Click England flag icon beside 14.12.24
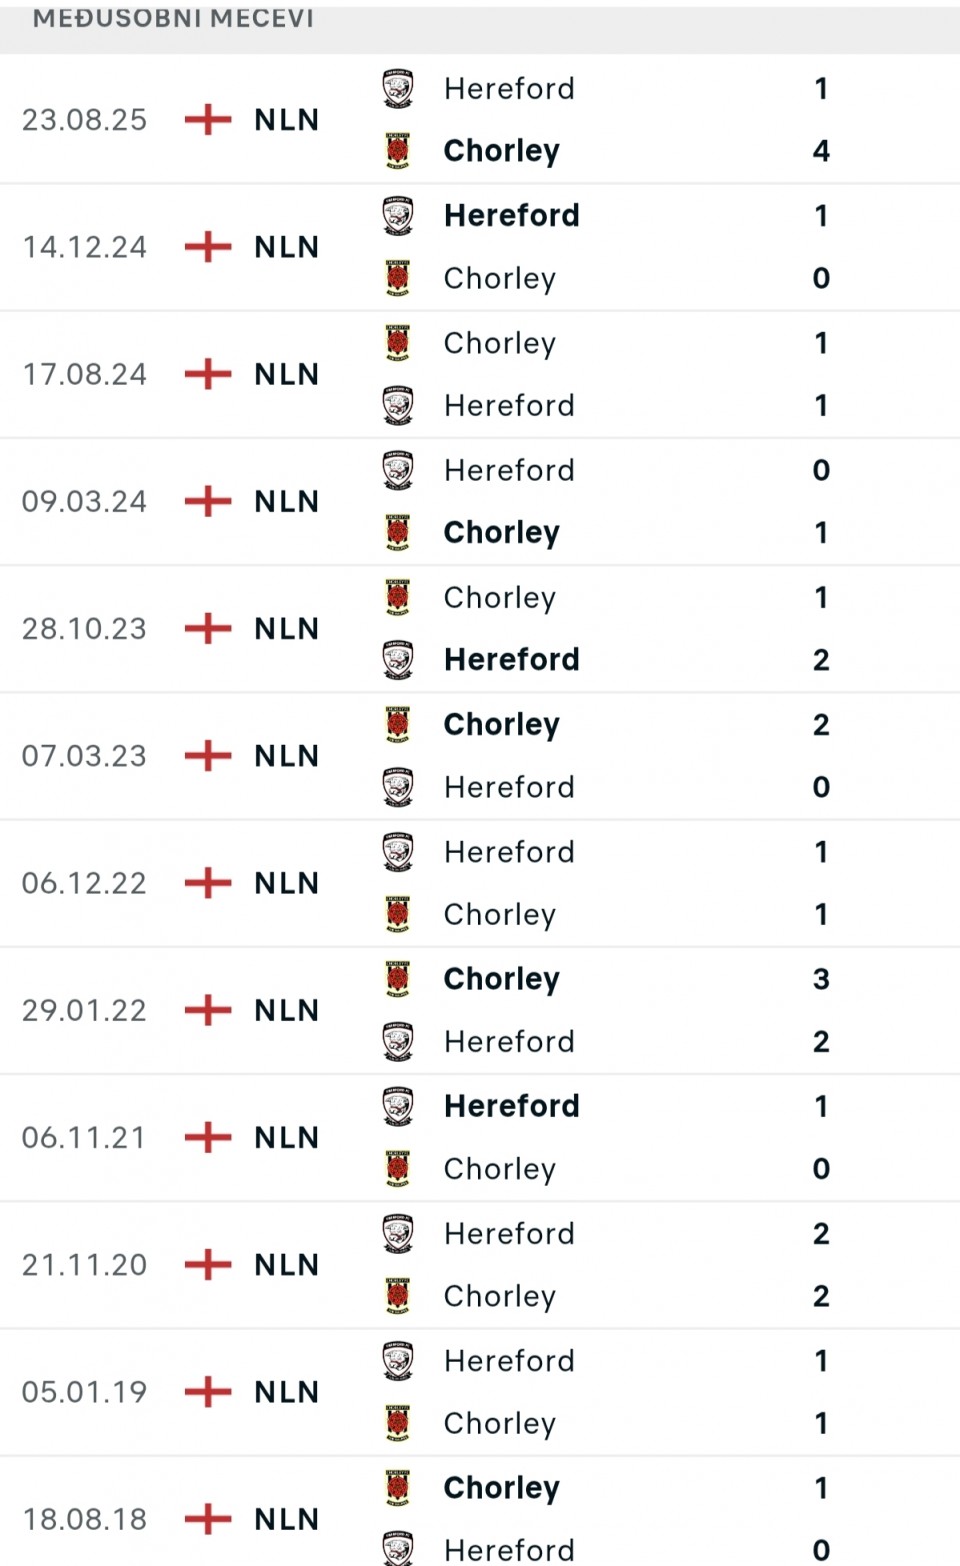Image resolution: width=960 pixels, height=1566 pixels. tap(208, 247)
